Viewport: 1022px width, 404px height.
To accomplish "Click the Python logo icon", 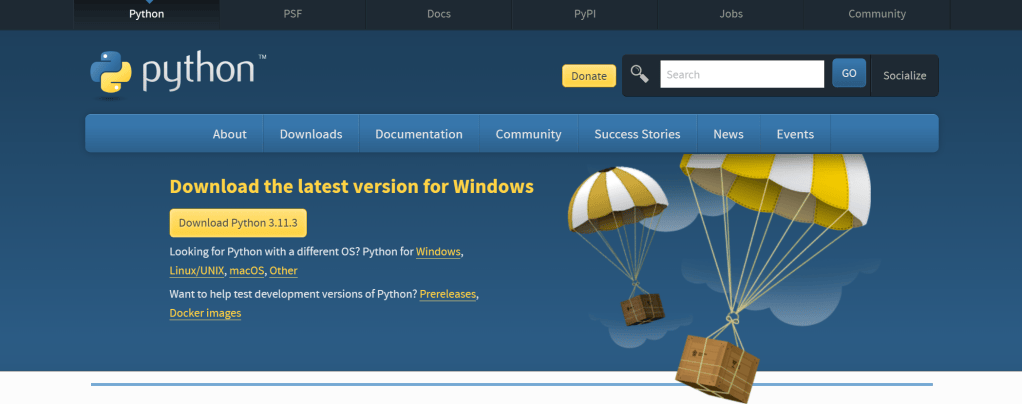I will click(x=111, y=72).
